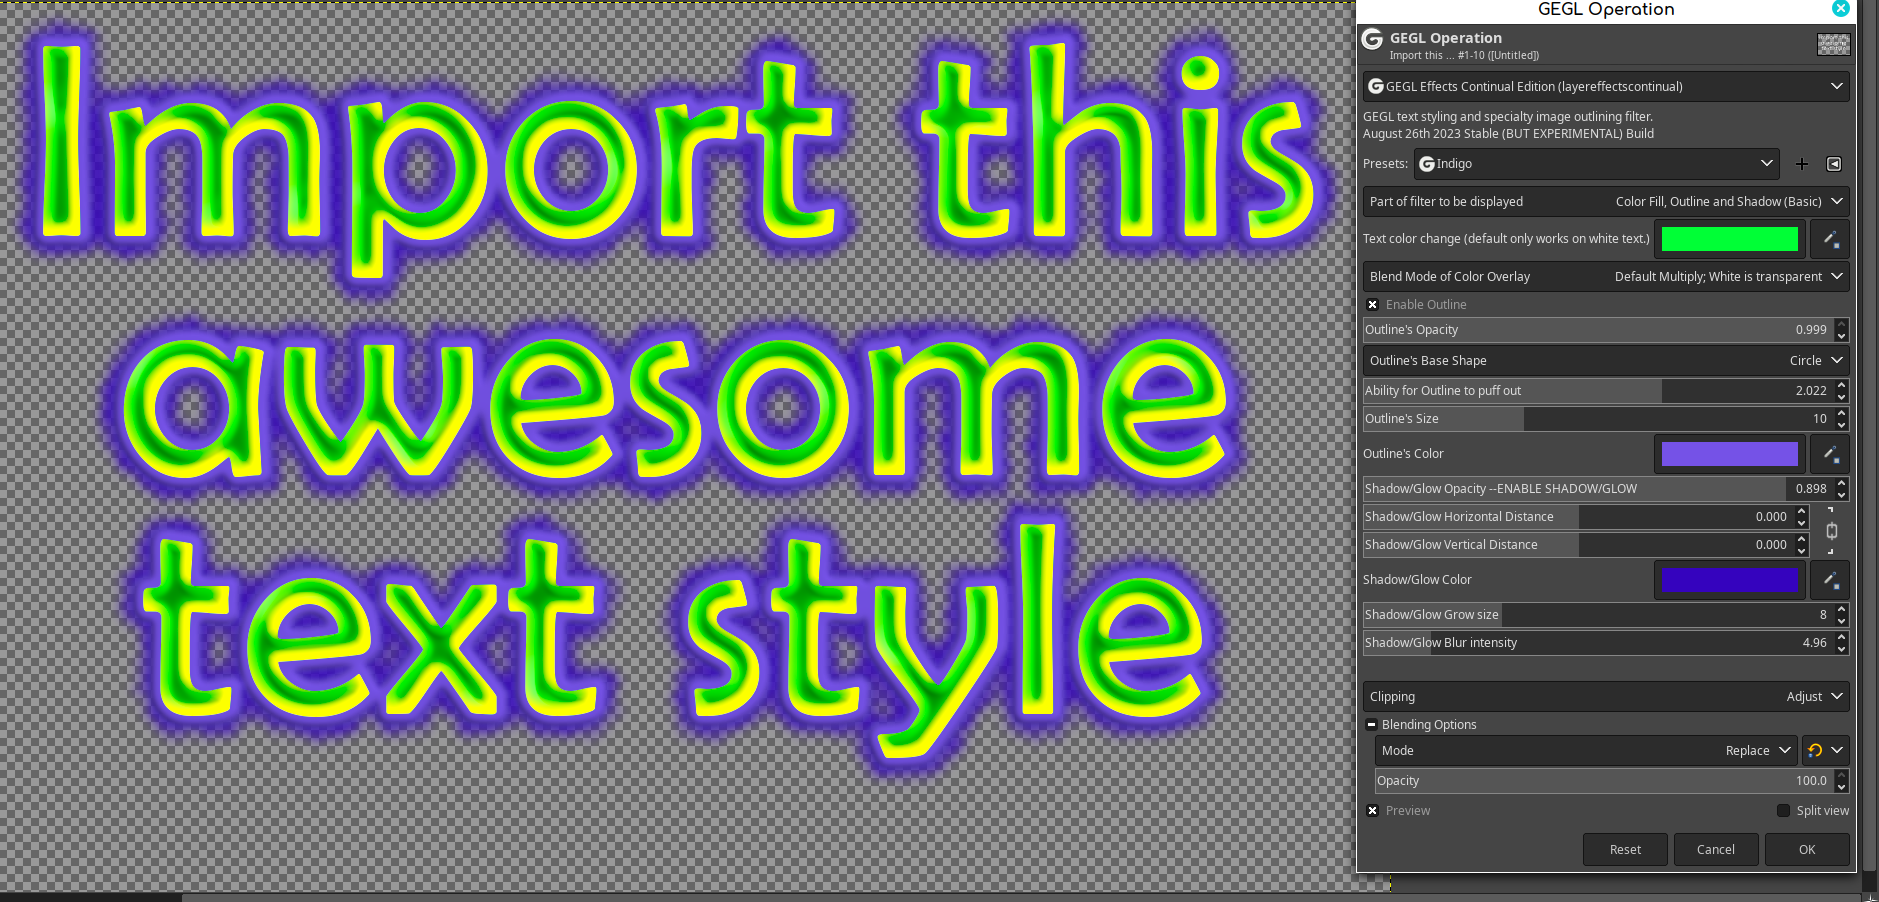Adjust Shadow/Glow Opacity slider

point(1598,489)
